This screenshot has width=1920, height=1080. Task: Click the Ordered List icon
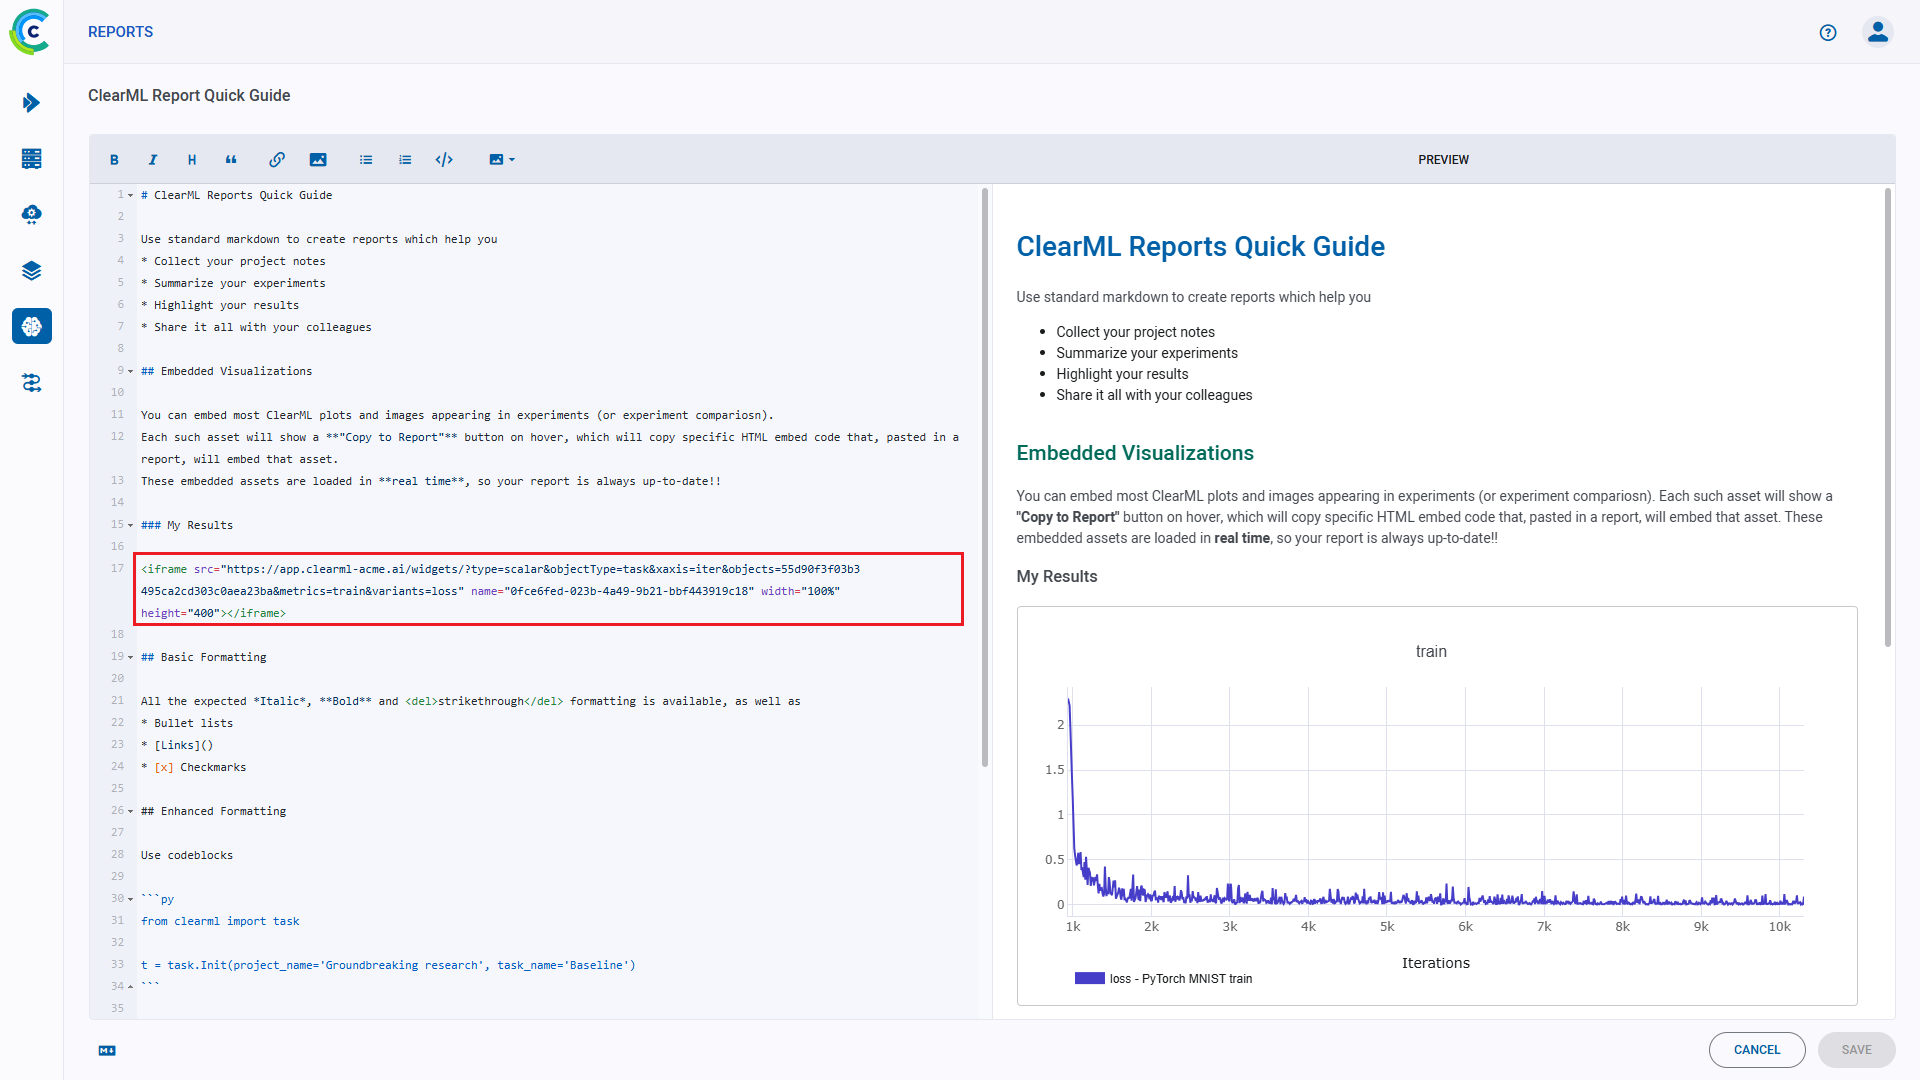point(405,160)
